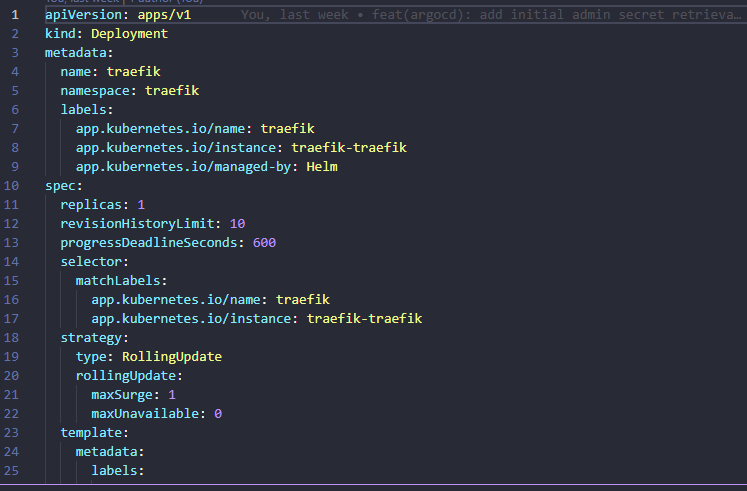747x491 pixels.
Task: Click 'namespace' key on line 5
Action: tap(95, 91)
